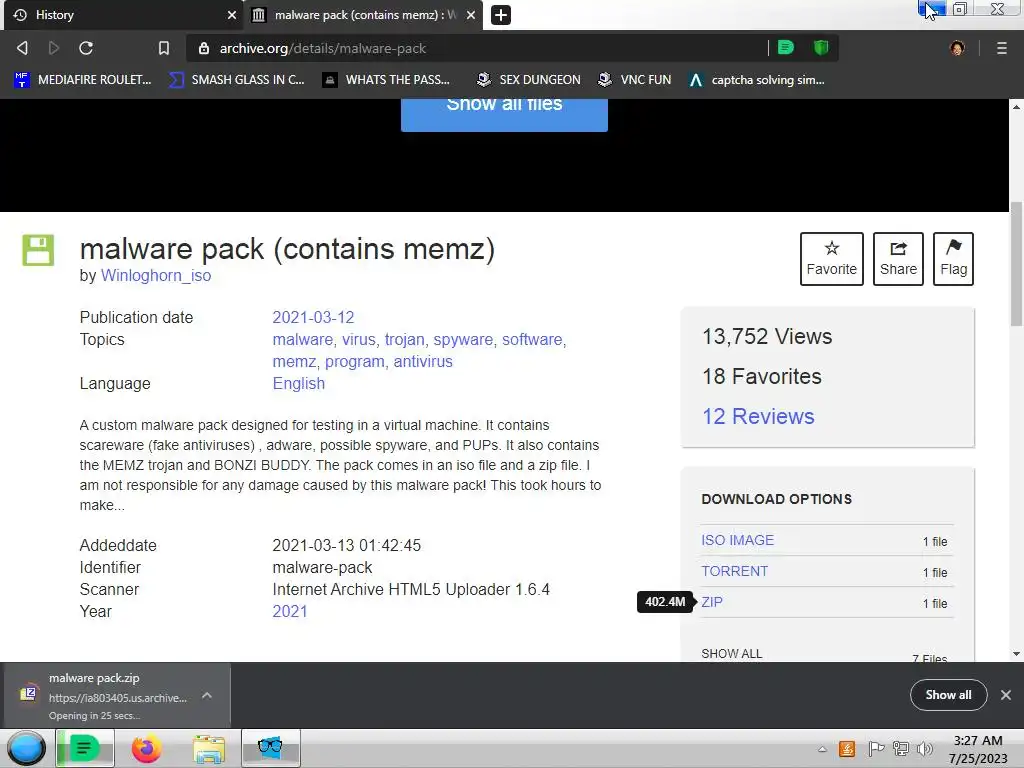The image size is (1024, 768).
Task: Click the padlock site info icon
Action: 204,48
